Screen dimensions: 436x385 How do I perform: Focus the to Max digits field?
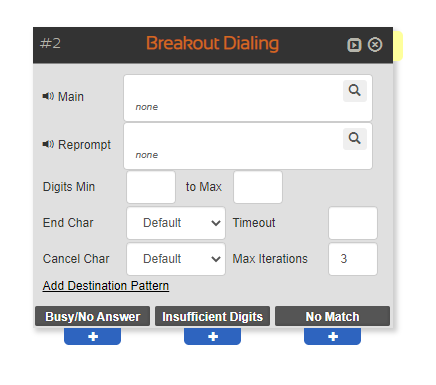[258, 187]
